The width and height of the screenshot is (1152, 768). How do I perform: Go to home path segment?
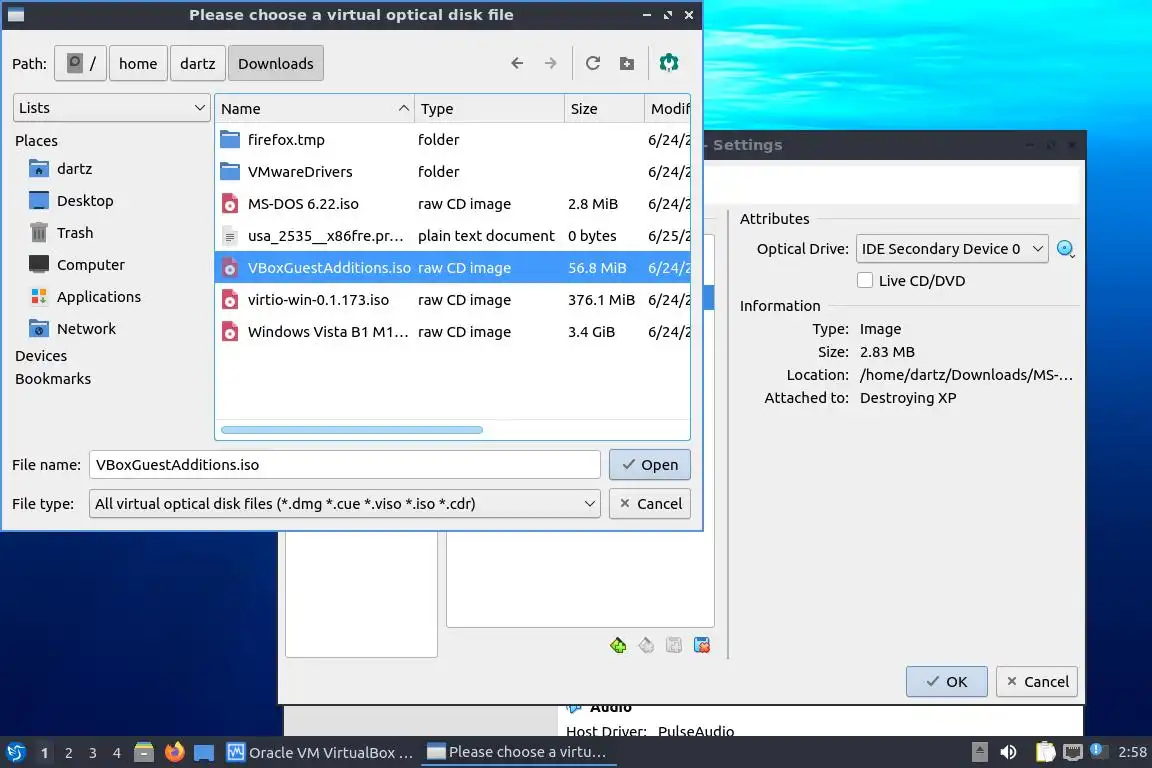[x=138, y=63]
